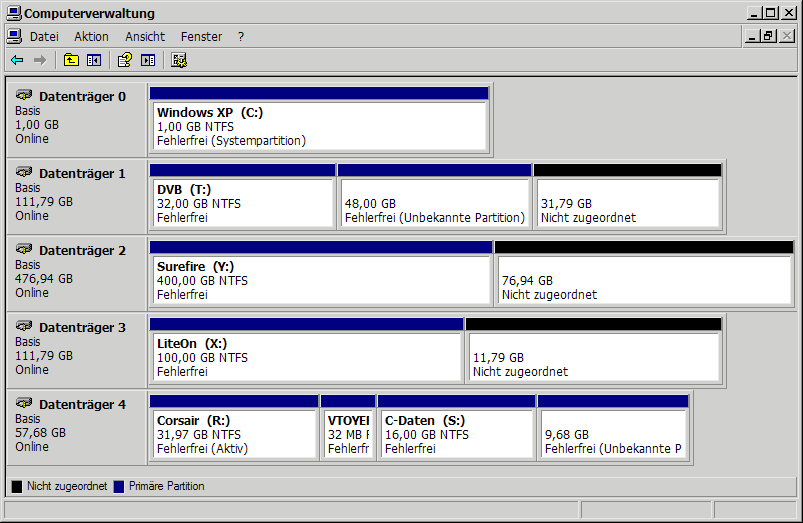This screenshot has width=803, height=523.
Task: Open the Fenster menu
Action: [x=201, y=37]
